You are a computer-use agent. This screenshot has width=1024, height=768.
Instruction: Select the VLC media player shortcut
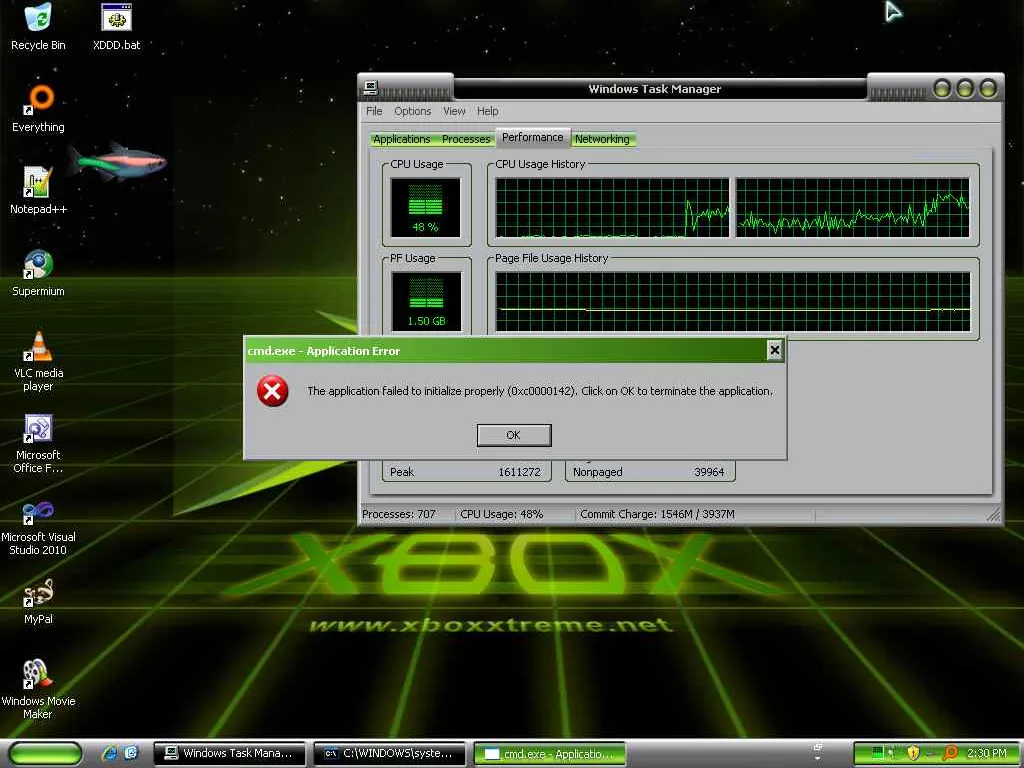click(x=38, y=361)
